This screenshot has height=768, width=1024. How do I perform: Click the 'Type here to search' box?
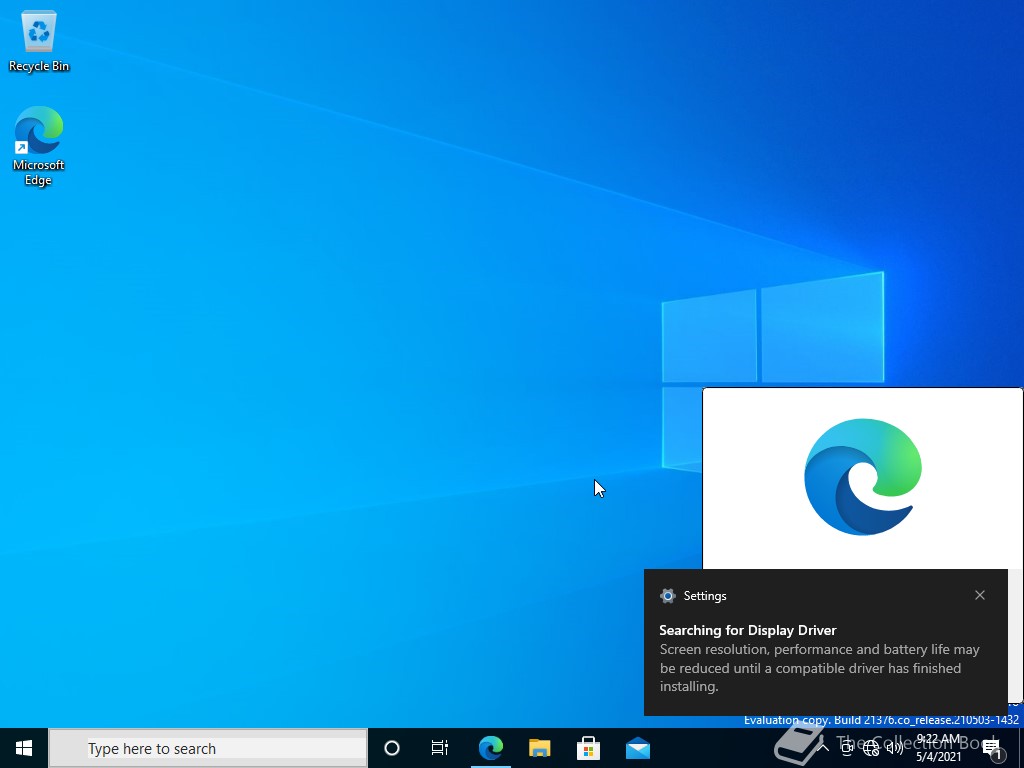point(208,748)
